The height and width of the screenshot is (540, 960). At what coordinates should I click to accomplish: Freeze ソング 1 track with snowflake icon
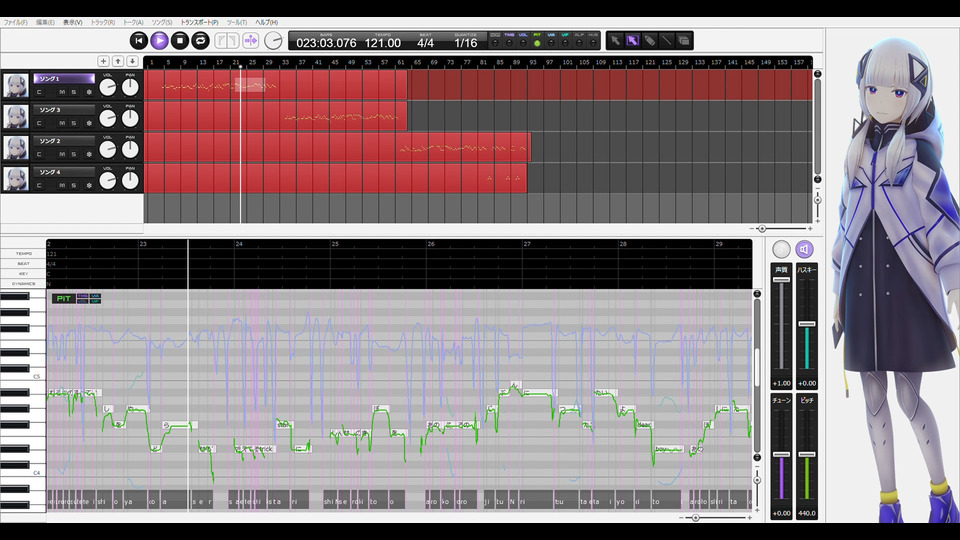89,92
